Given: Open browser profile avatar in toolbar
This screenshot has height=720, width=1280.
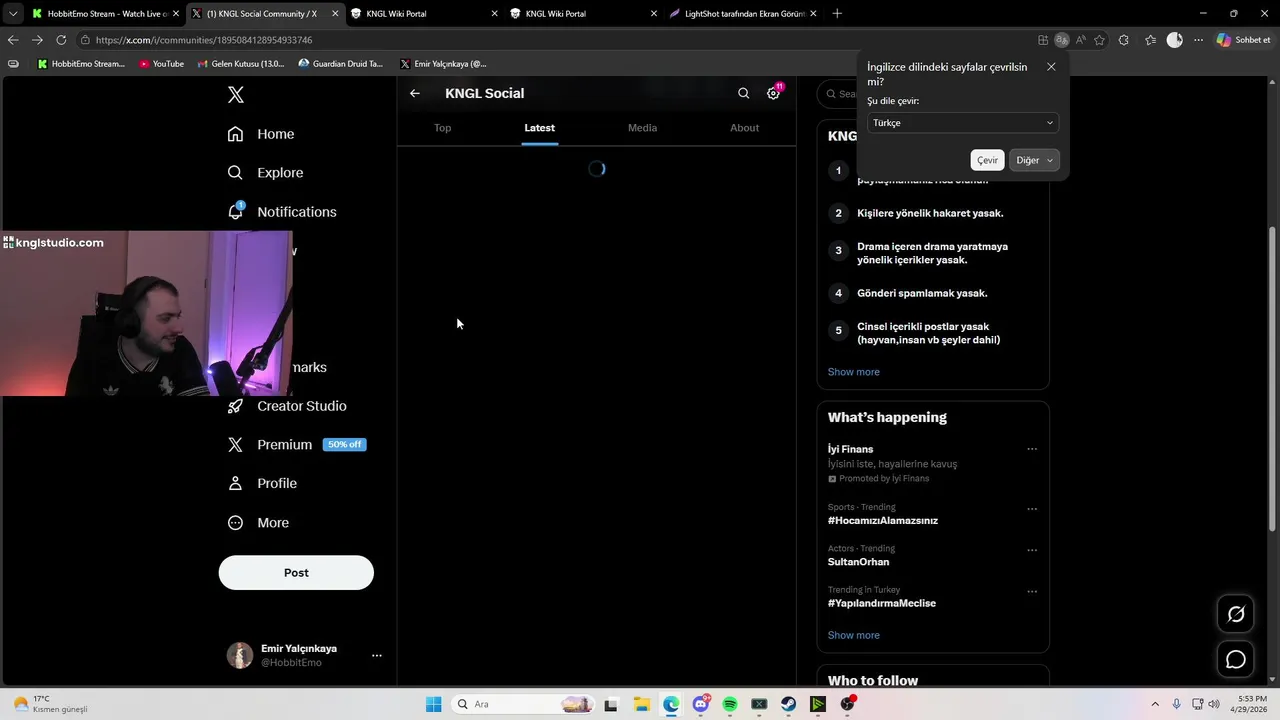Looking at the screenshot, I should (x=1175, y=40).
